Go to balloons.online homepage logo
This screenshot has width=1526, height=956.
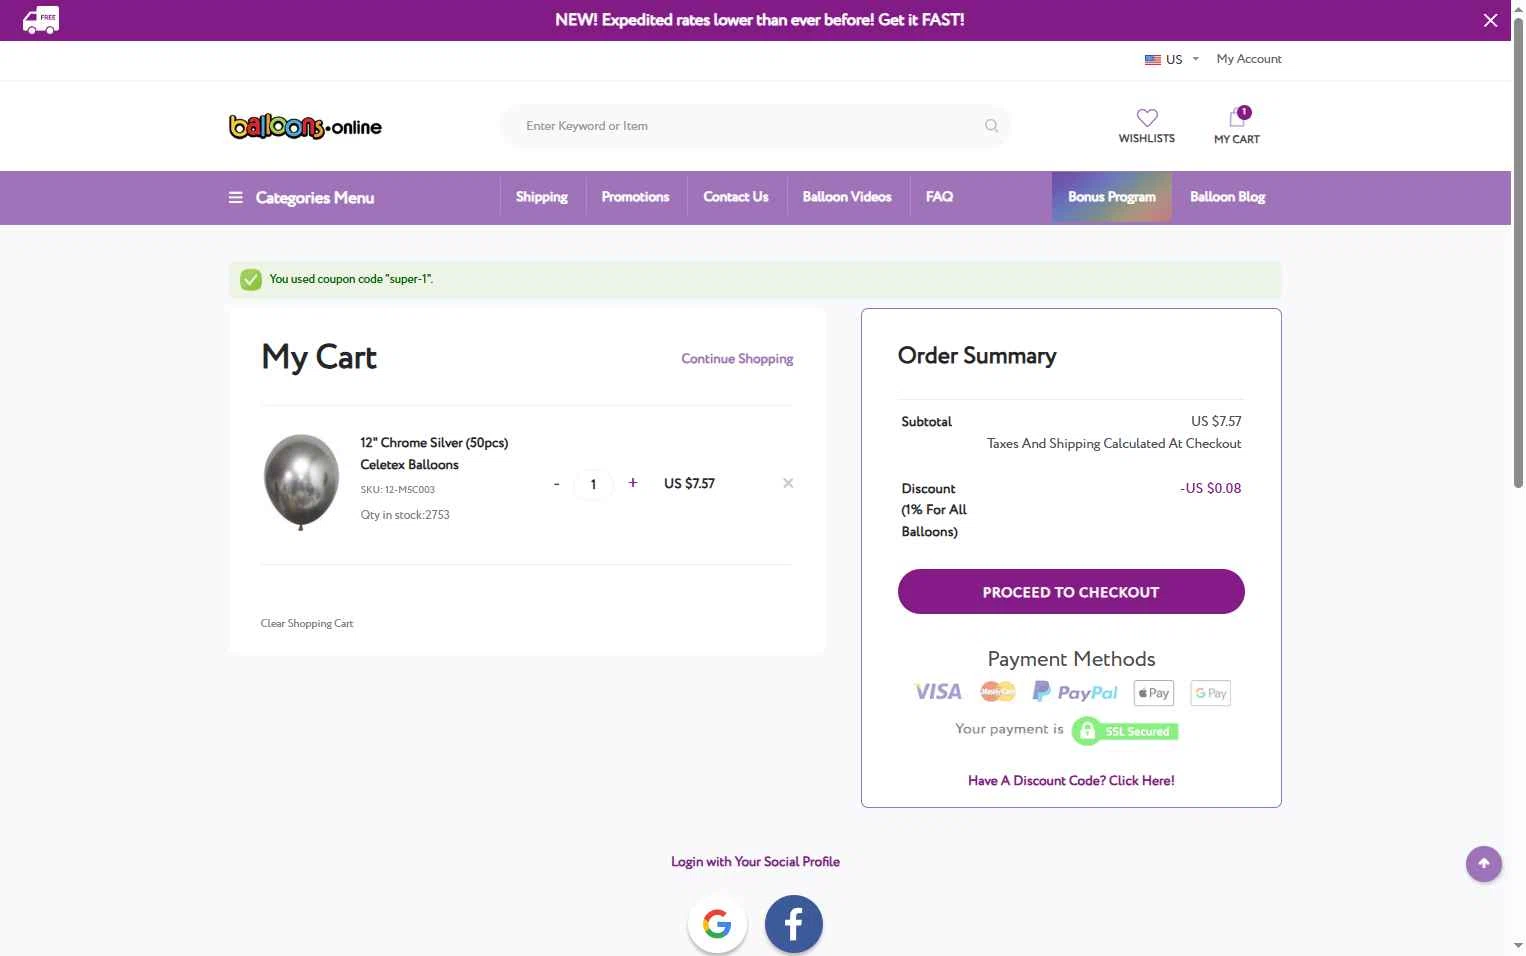[x=305, y=126]
